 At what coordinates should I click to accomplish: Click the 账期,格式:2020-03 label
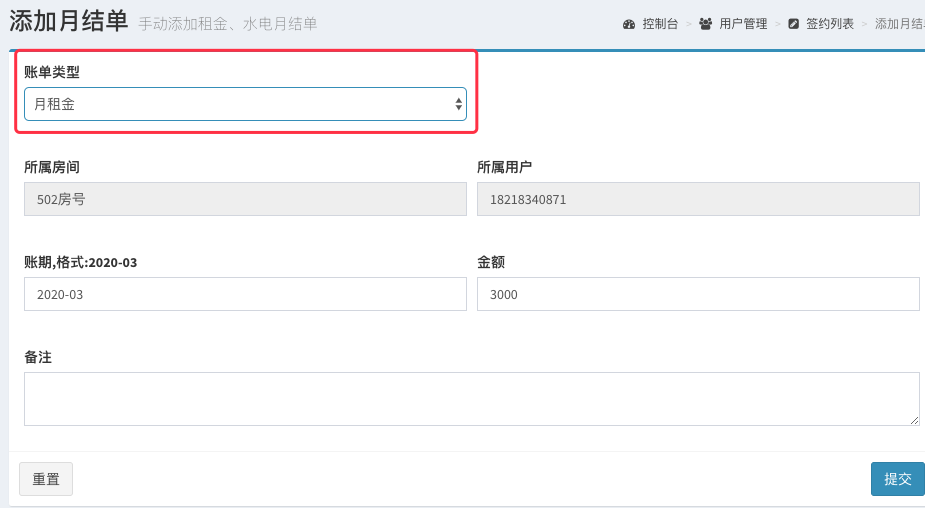coord(81,263)
